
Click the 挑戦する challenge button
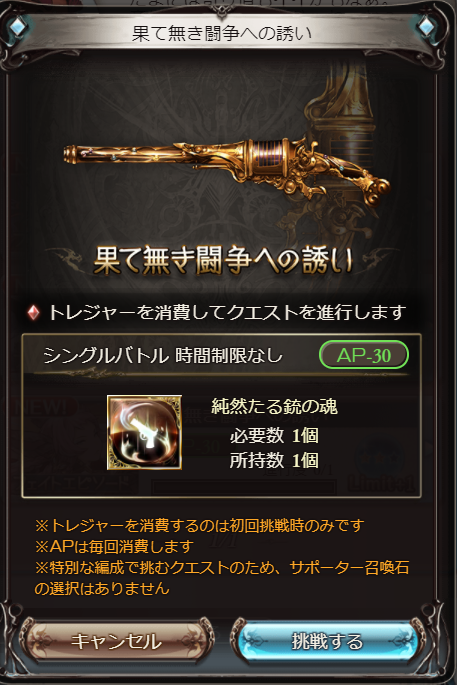point(327,641)
